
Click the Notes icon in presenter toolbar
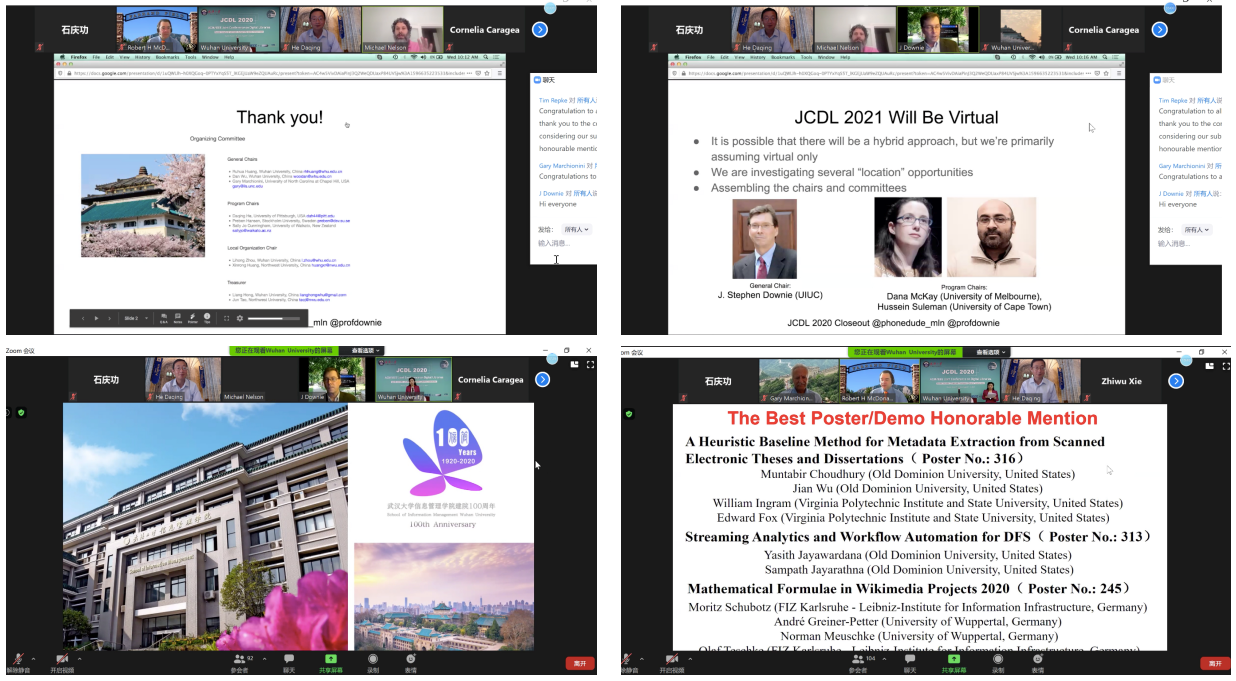point(177,317)
